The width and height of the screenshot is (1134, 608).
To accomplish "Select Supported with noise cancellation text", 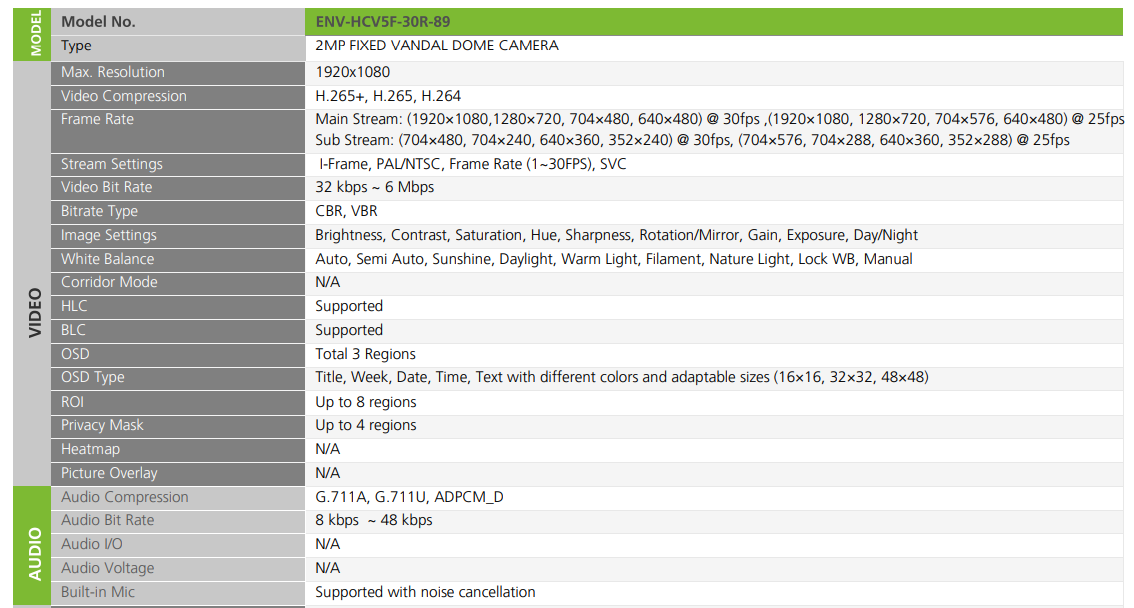I will click(425, 592).
